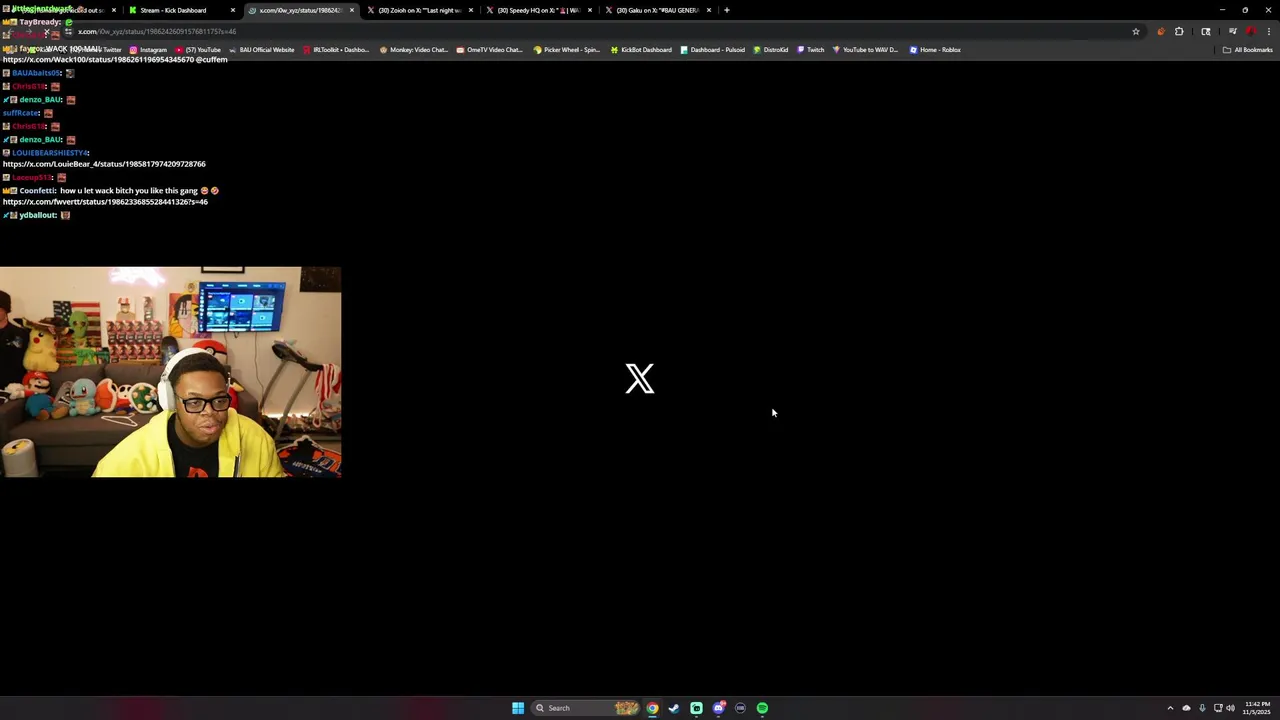Open the volume tray icon
The image size is (1280, 720).
point(1230,708)
